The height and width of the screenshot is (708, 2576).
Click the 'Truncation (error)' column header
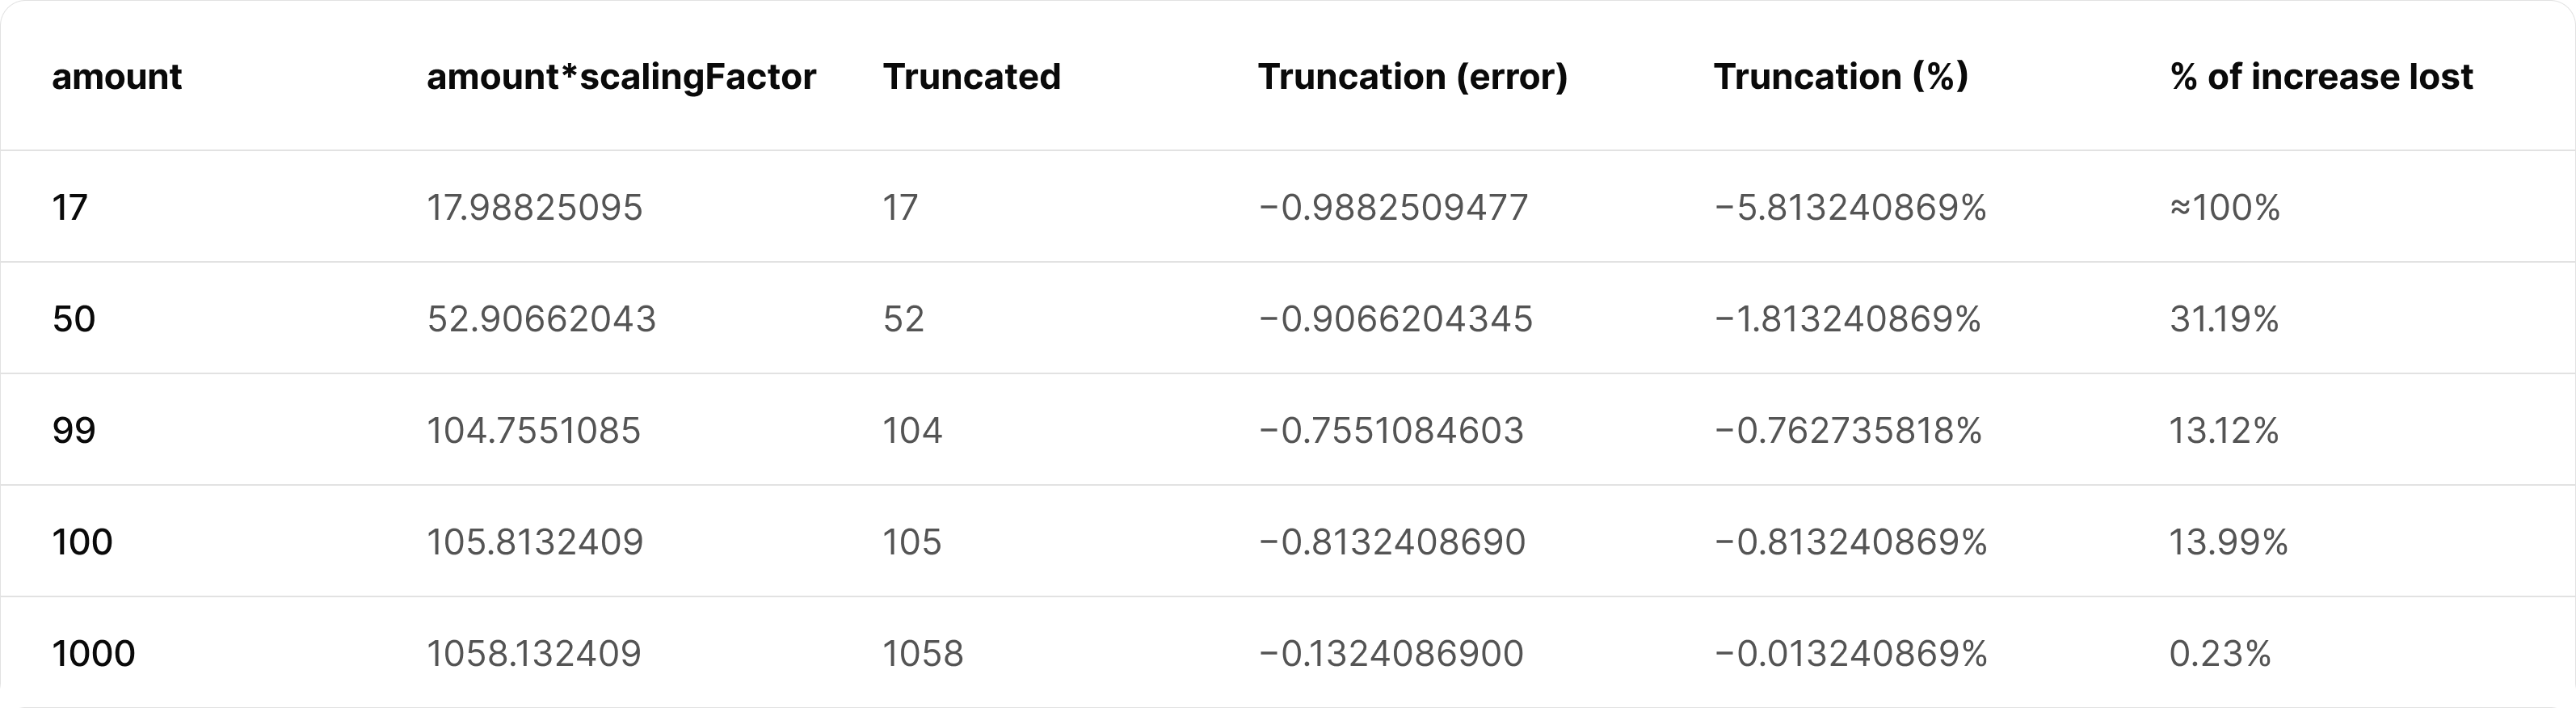point(1412,77)
